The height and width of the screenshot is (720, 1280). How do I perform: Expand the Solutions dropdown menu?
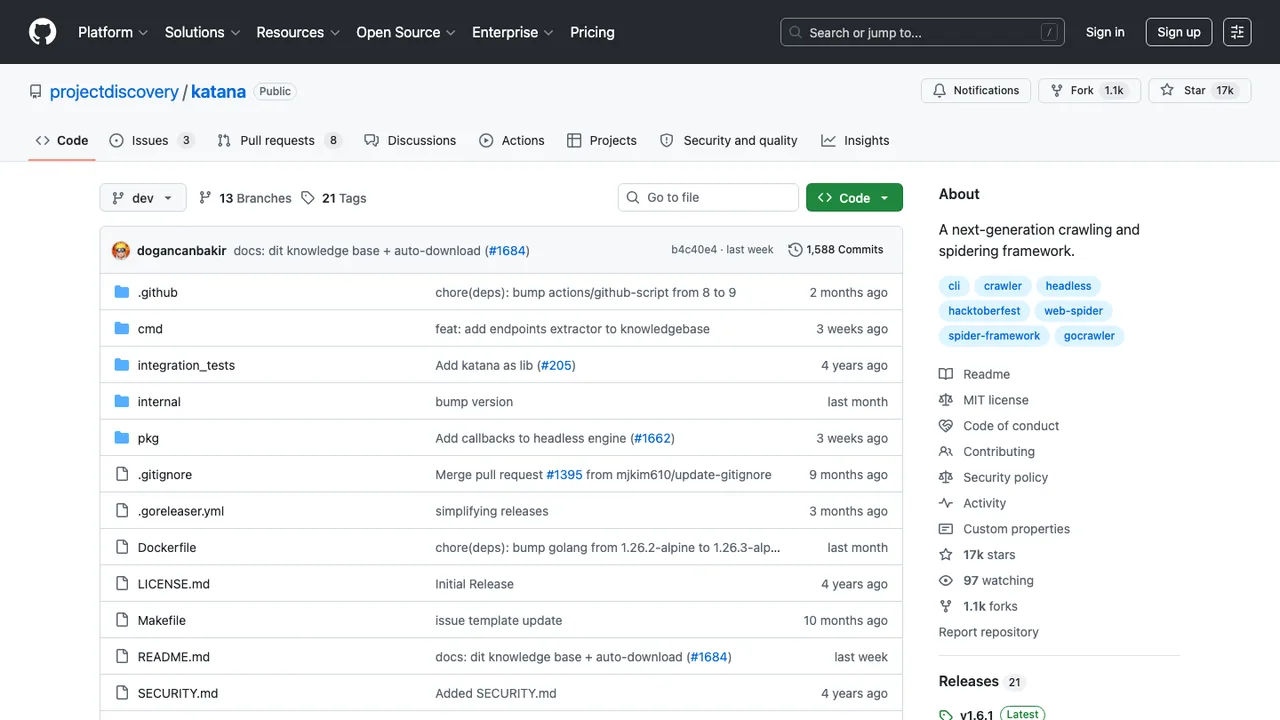203,32
